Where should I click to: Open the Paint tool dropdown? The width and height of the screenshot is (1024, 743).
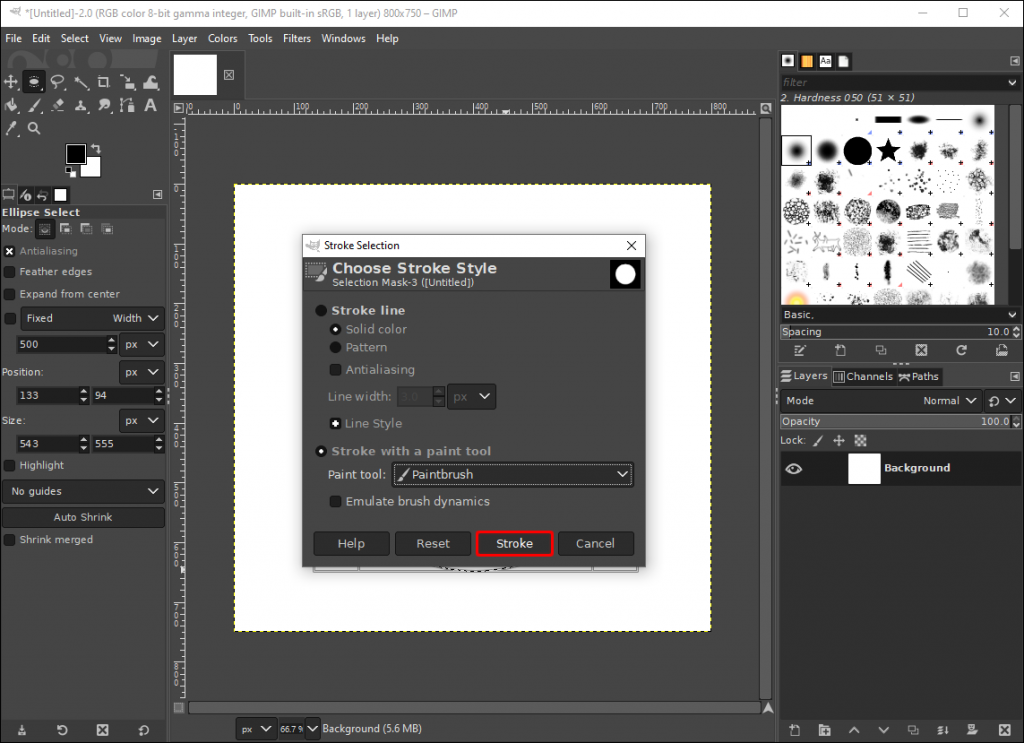(x=512, y=474)
